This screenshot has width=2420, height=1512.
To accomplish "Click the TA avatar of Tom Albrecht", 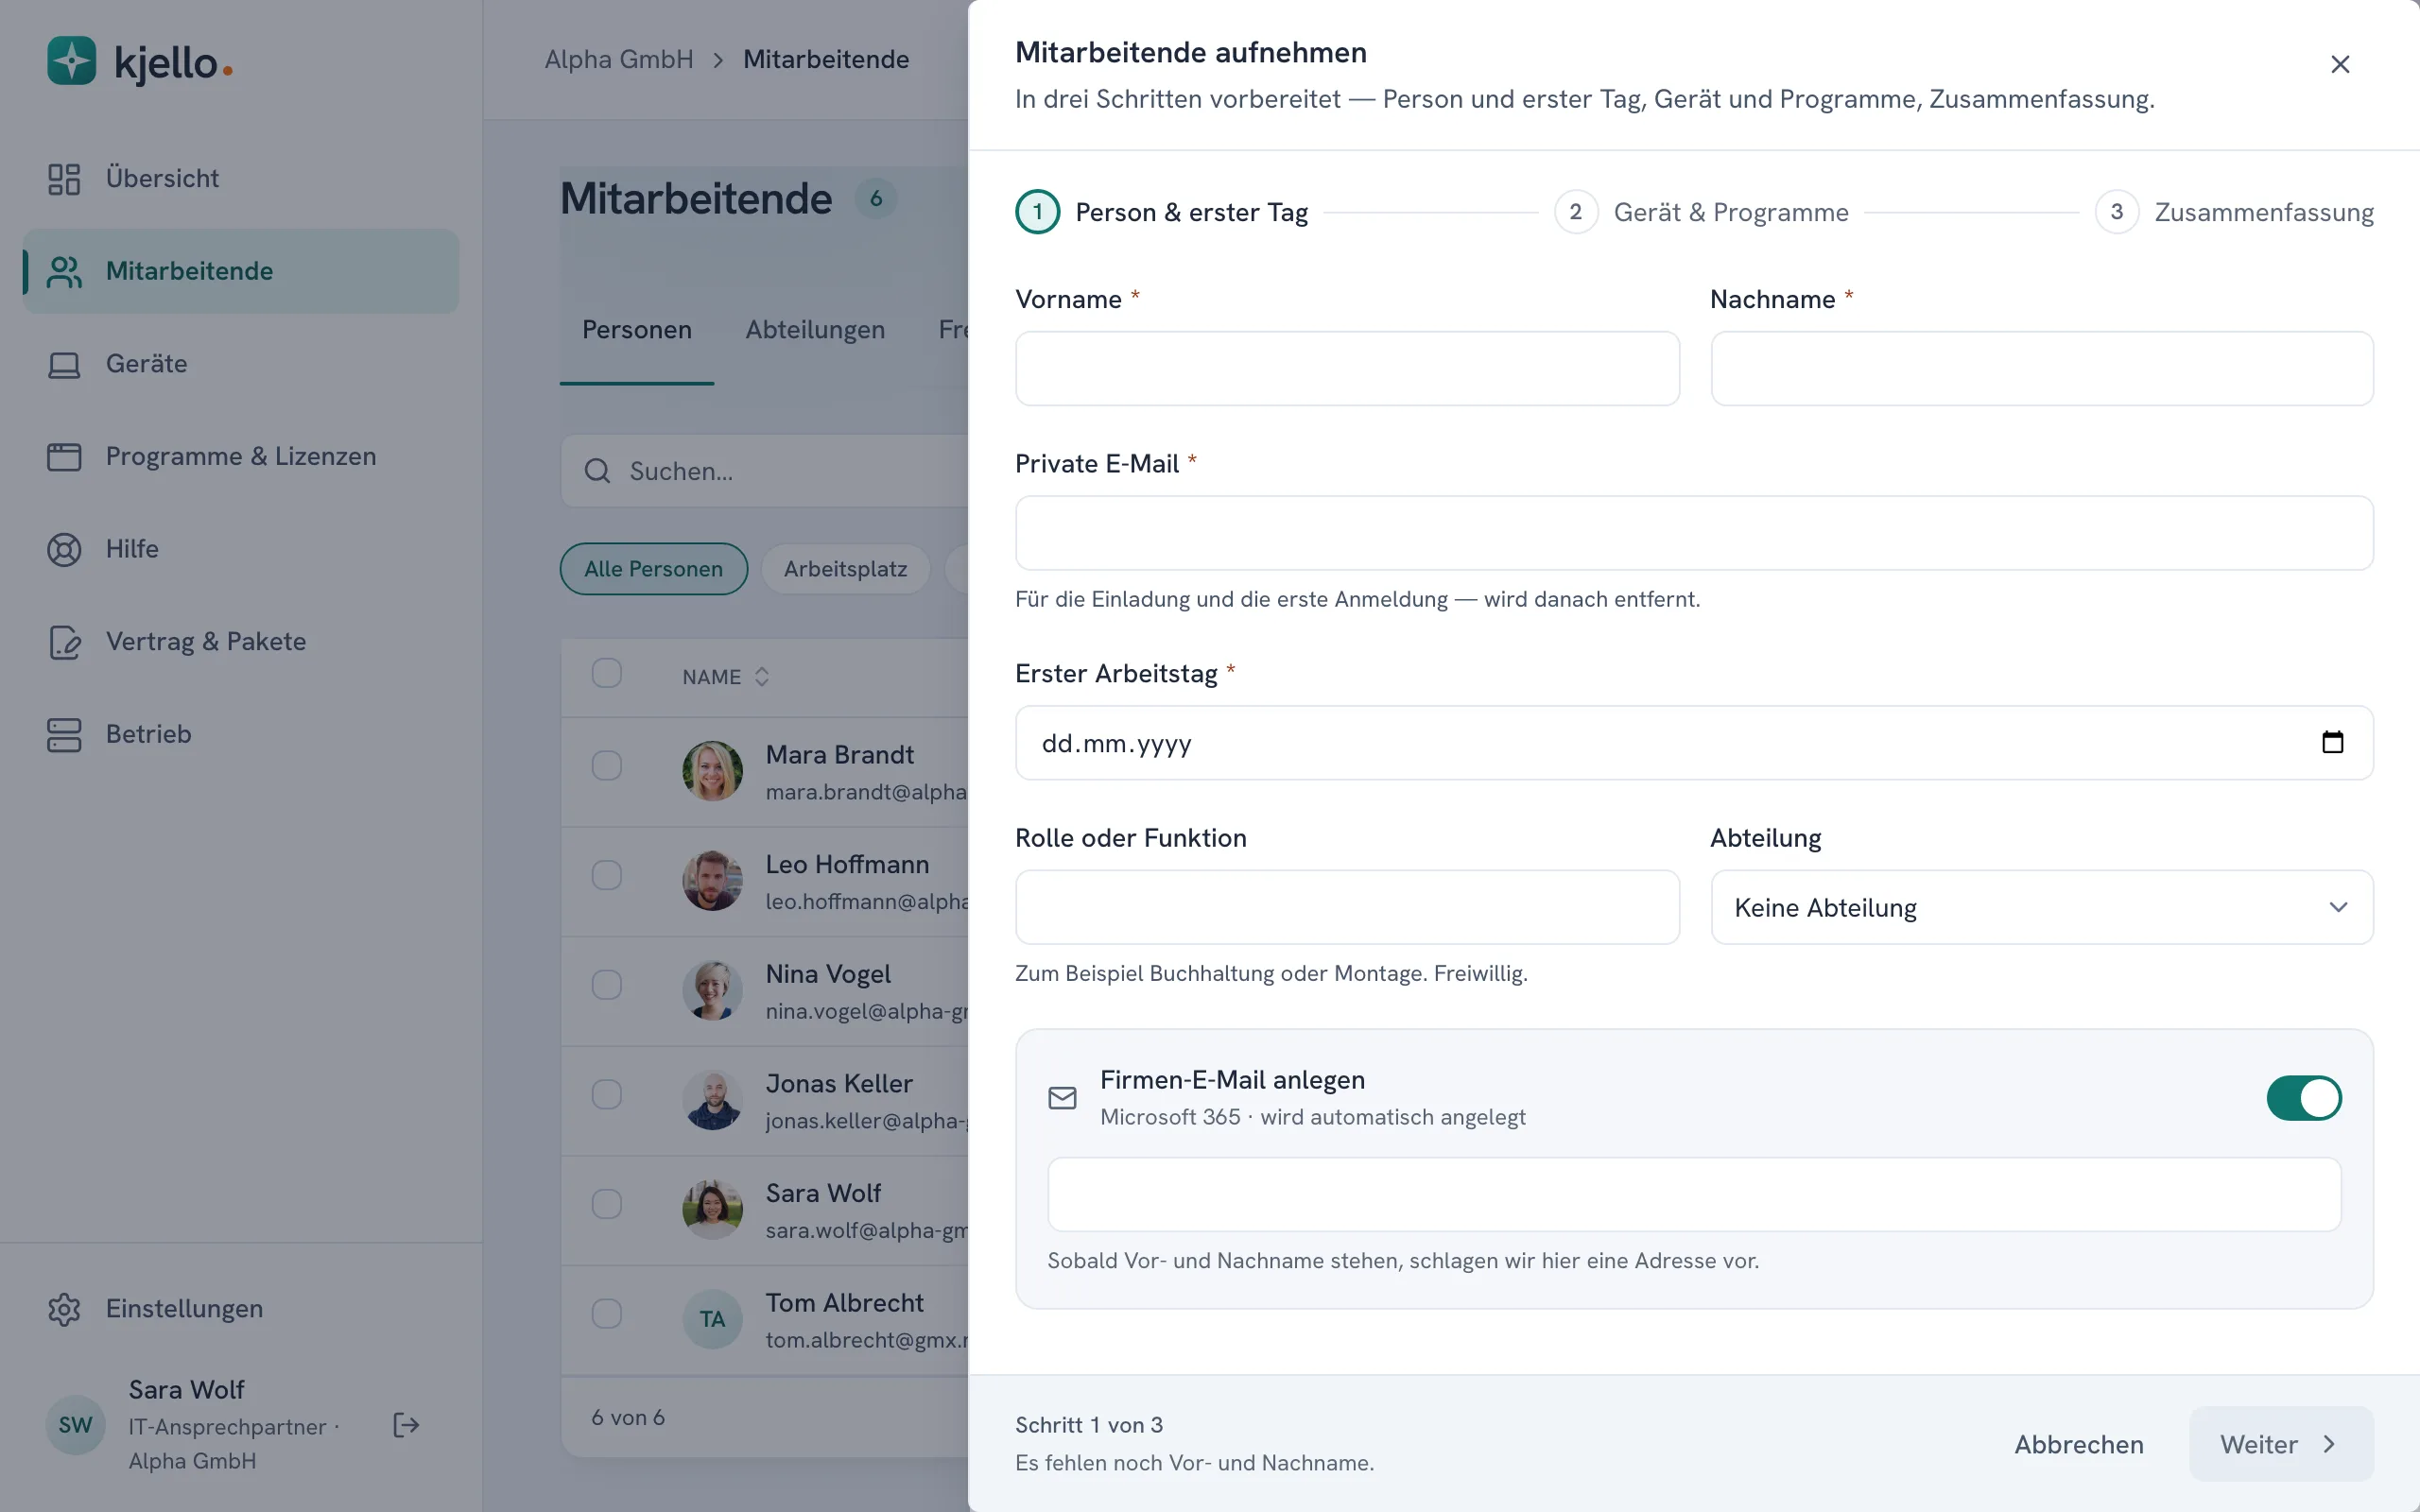I will pyautogui.click(x=712, y=1319).
